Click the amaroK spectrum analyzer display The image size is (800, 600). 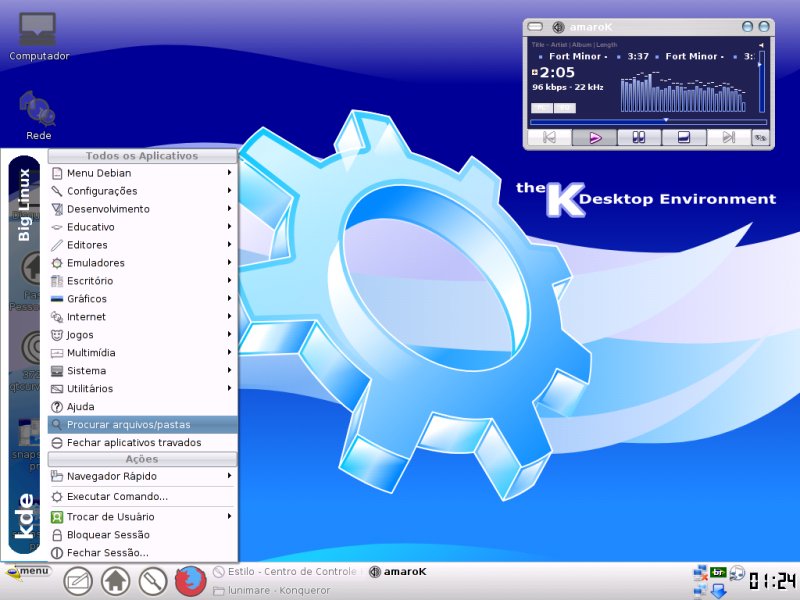[683, 92]
